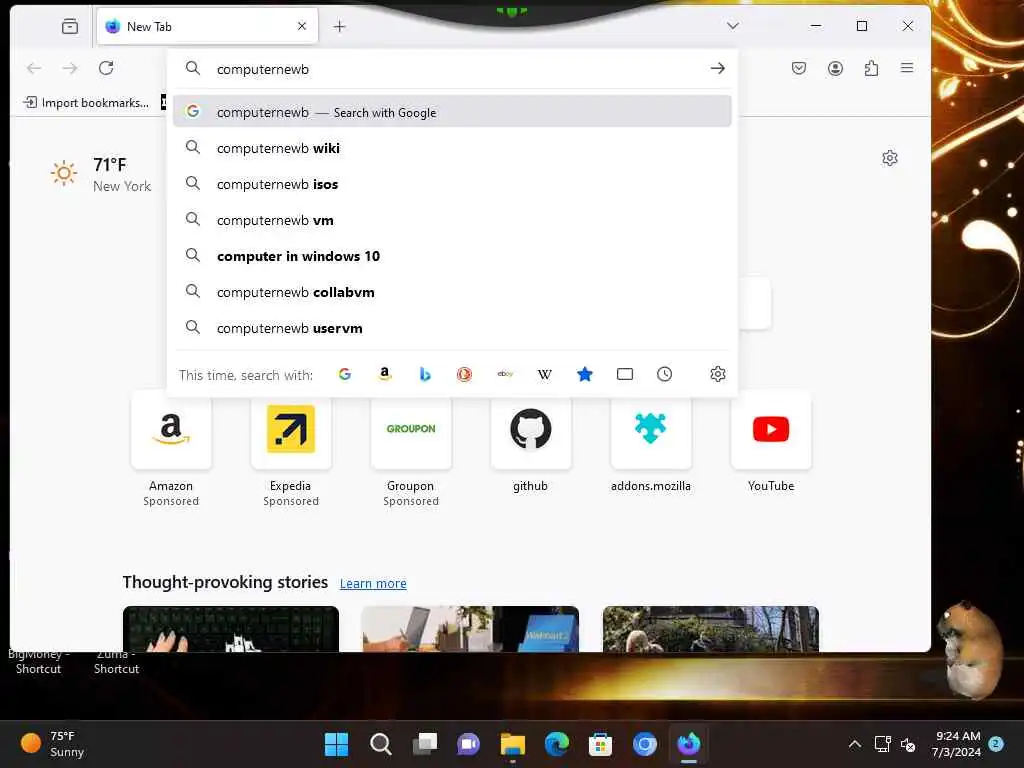Search this time with DuckDuckGo icon

464,374
